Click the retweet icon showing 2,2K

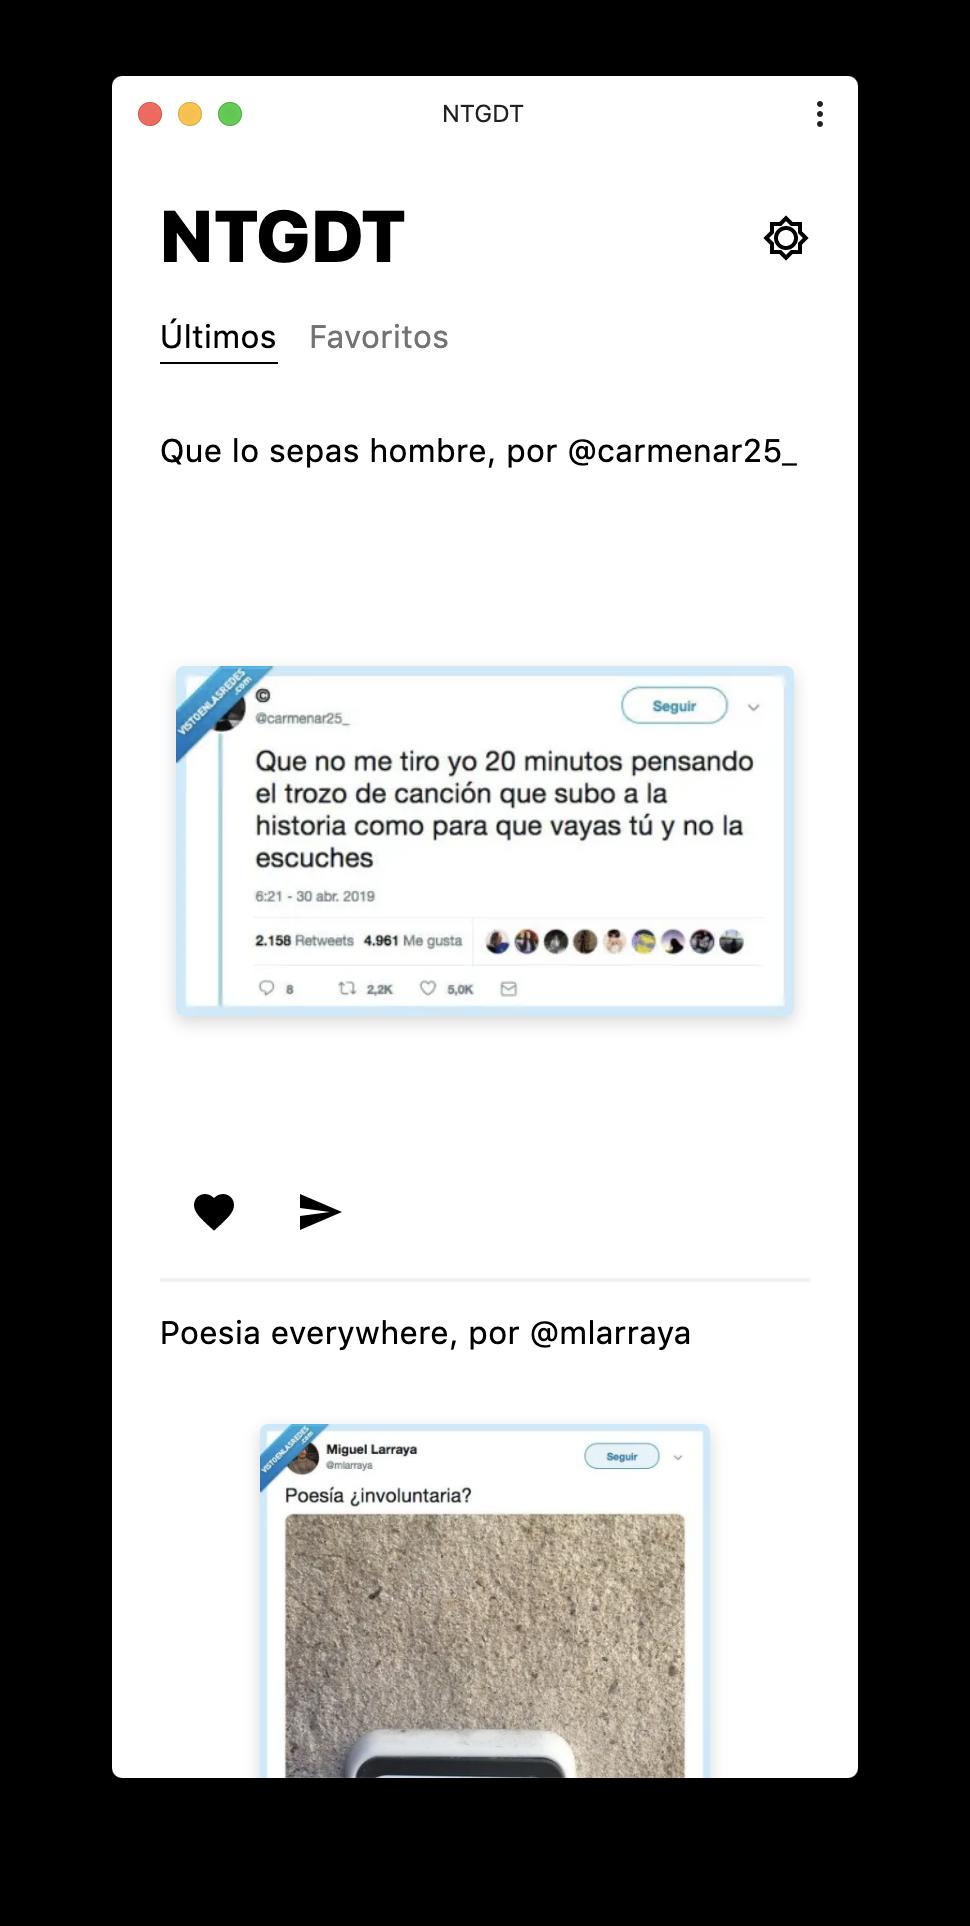(347, 988)
